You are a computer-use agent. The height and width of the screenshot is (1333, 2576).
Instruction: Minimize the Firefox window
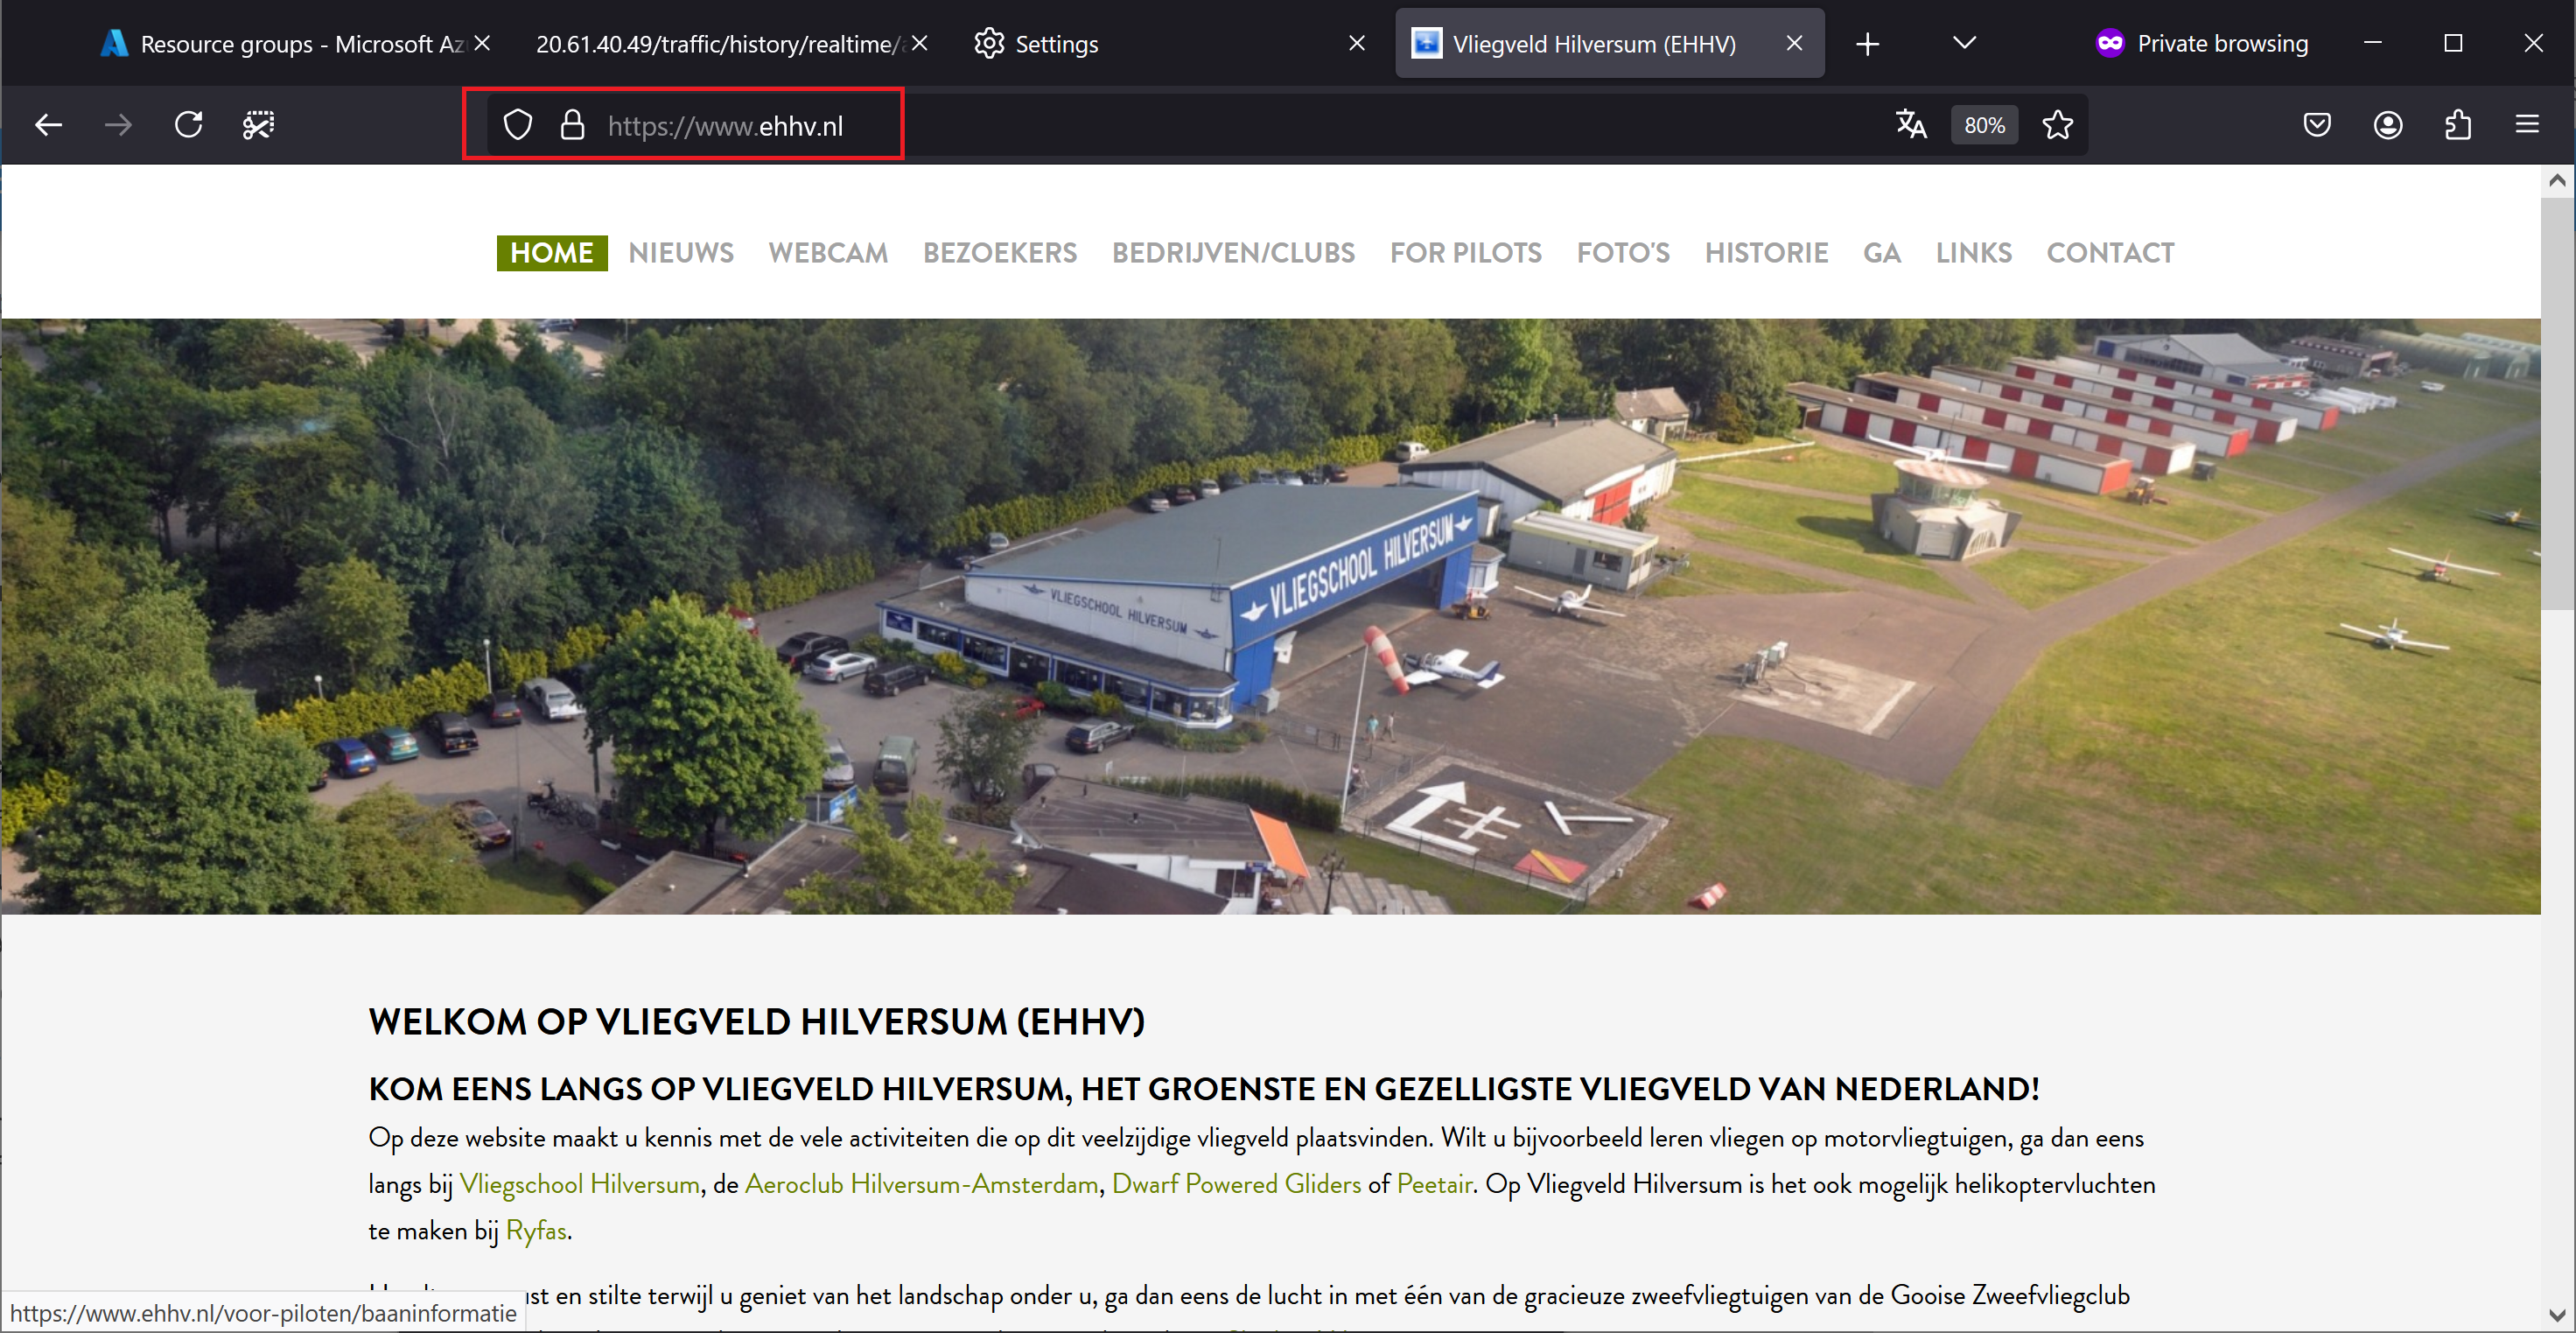[2372, 43]
